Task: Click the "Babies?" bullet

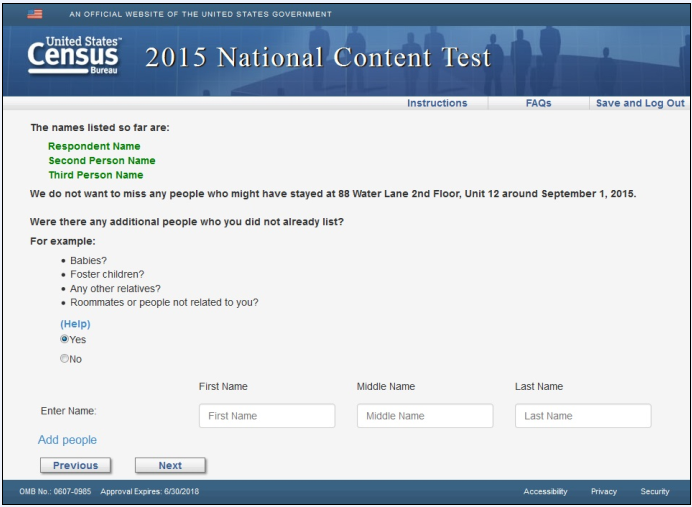Action: 88,260
